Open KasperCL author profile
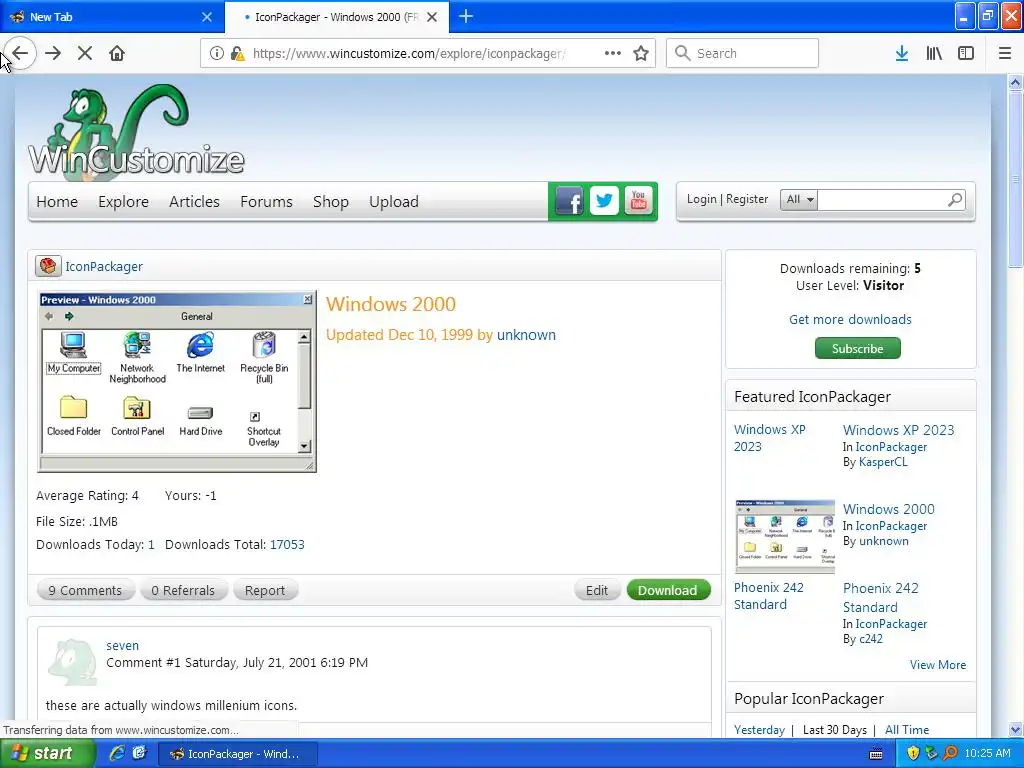Image resolution: width=1024 pixels, height=768 pixels. pyautogui.click(x=883, y=462)
